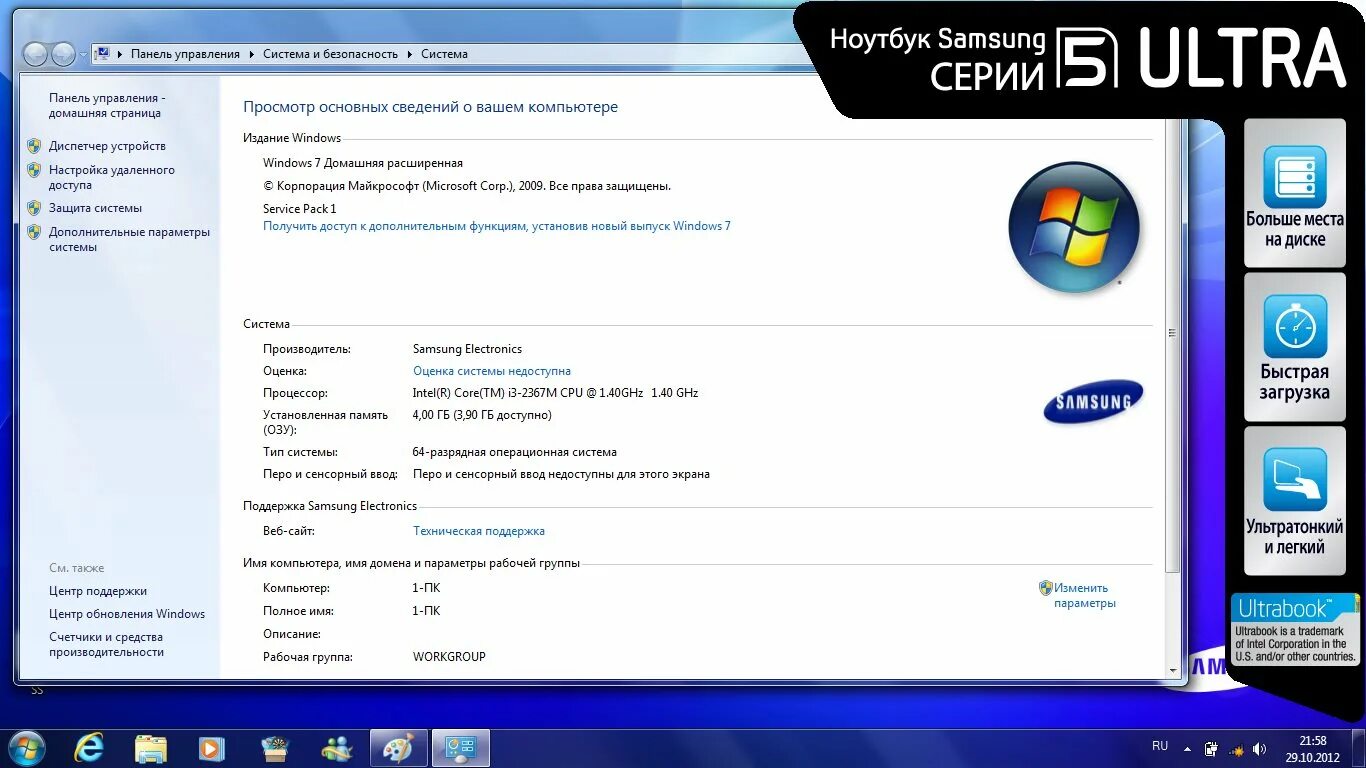The image size is (1366, 768).
Task: Click the taskbar clock showing 21:58
Action: coord(1312,749)
